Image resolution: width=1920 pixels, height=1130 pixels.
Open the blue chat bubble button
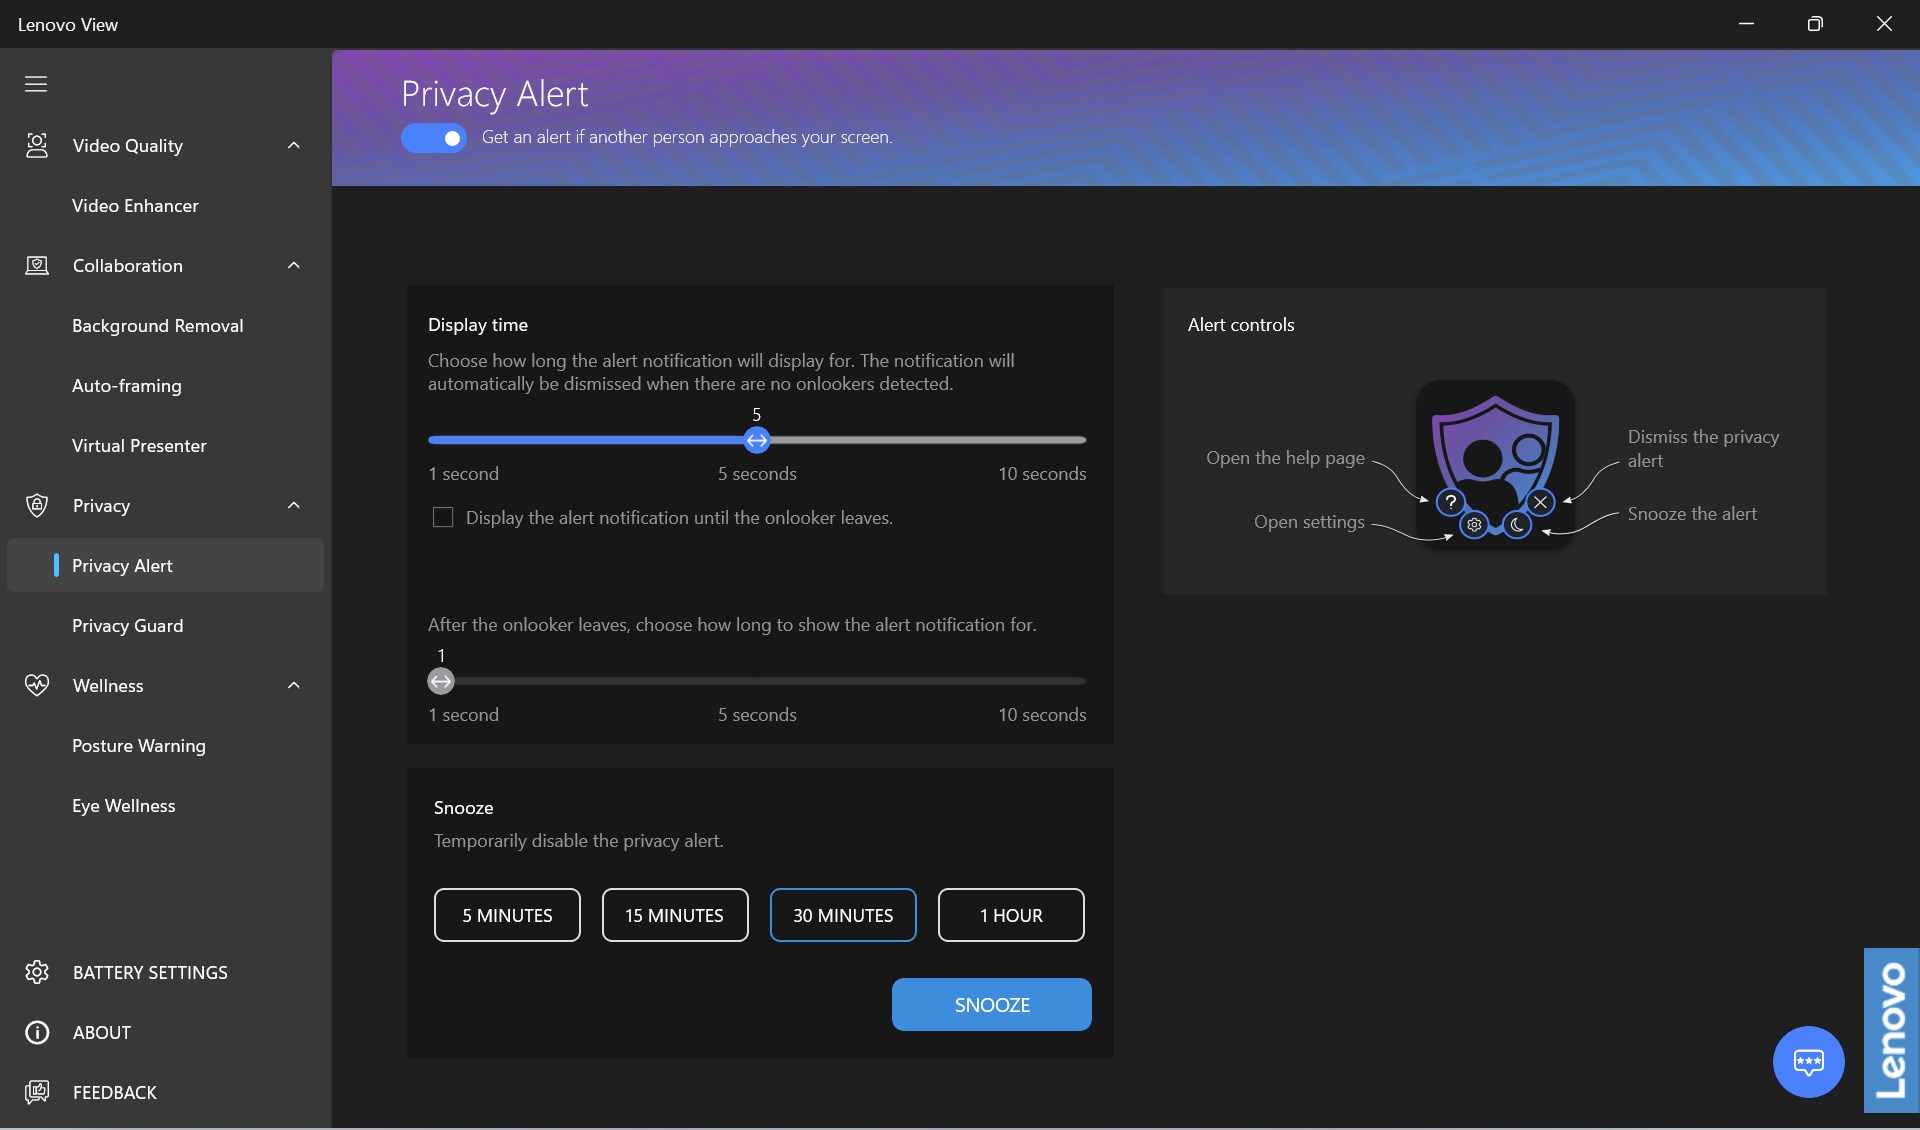pos(1808,1061)
